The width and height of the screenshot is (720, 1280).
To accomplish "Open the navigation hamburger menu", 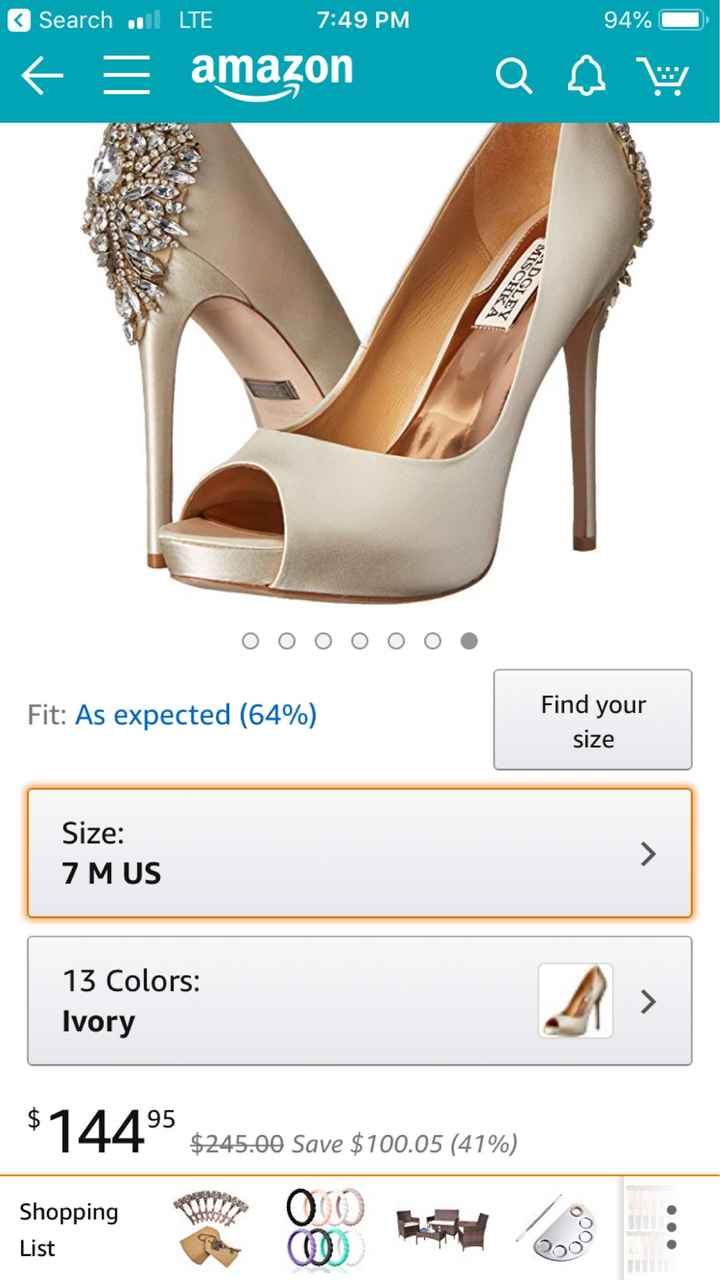I will [126, 75].
